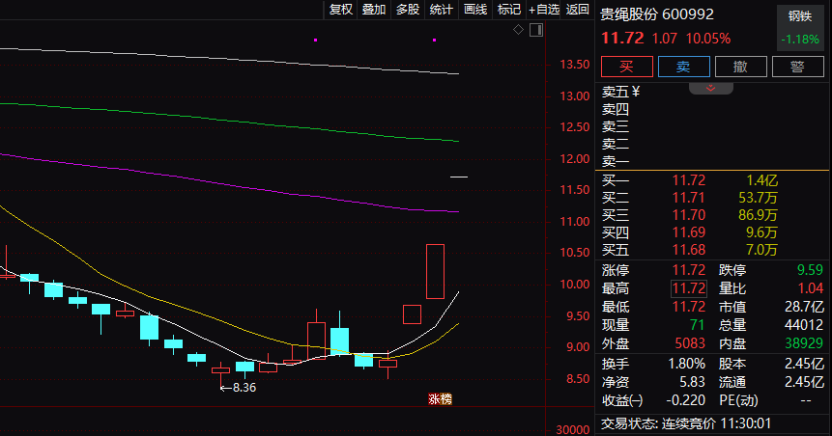The height and width of the screenshot is (436, 832).
Task: Click the 涨榜 badge on chart
Action: (440, 399)
